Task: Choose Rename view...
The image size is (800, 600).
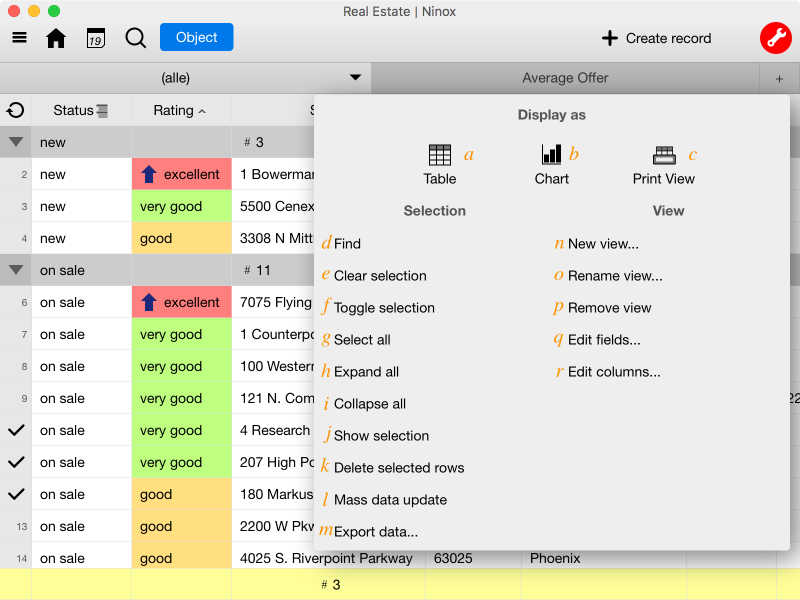Action: click(x=615, y=276)
